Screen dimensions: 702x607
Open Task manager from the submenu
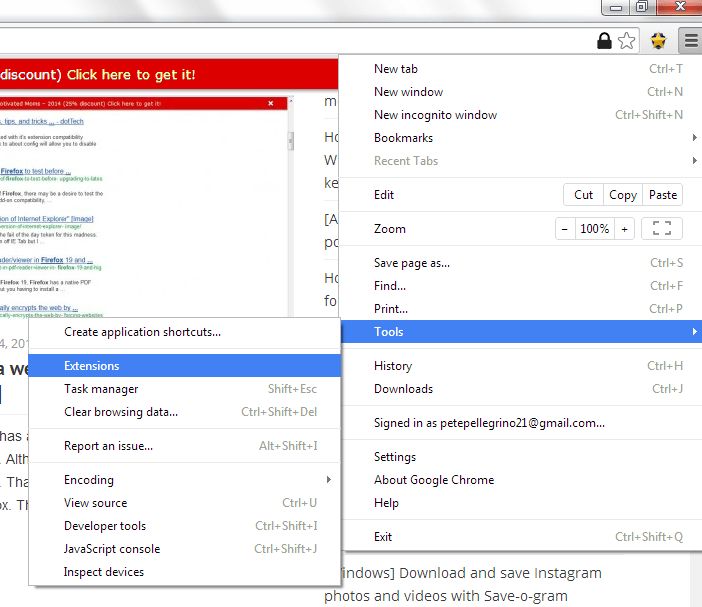101,389
